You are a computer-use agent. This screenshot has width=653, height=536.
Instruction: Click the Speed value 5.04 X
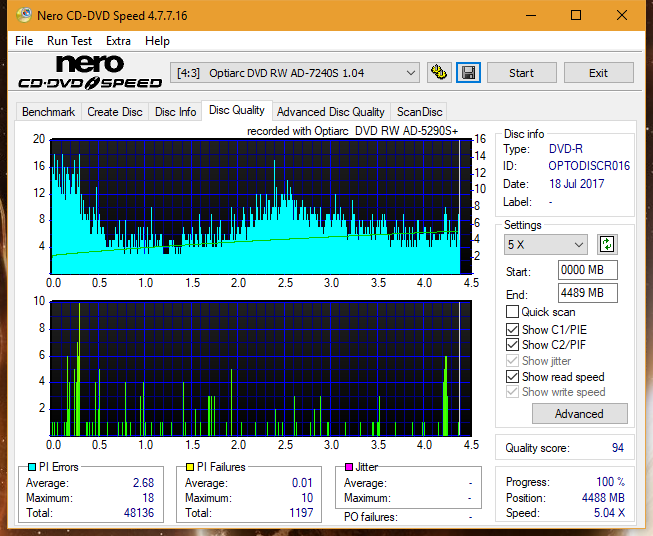609,513
